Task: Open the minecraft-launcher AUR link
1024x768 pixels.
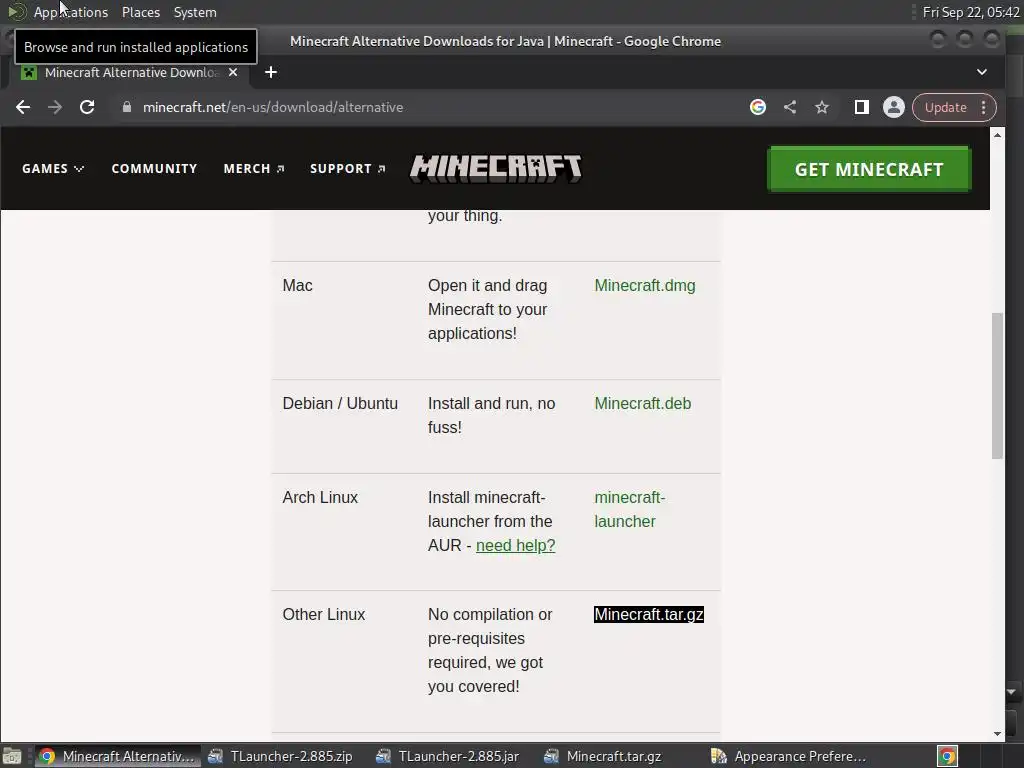Action: coord(630,509)
